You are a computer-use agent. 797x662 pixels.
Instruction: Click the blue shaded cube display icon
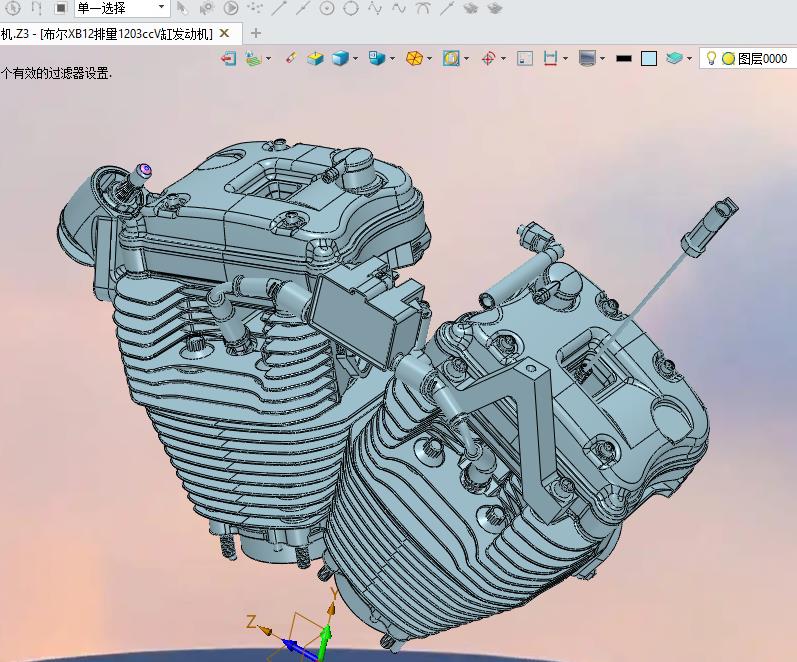point(340,58)
